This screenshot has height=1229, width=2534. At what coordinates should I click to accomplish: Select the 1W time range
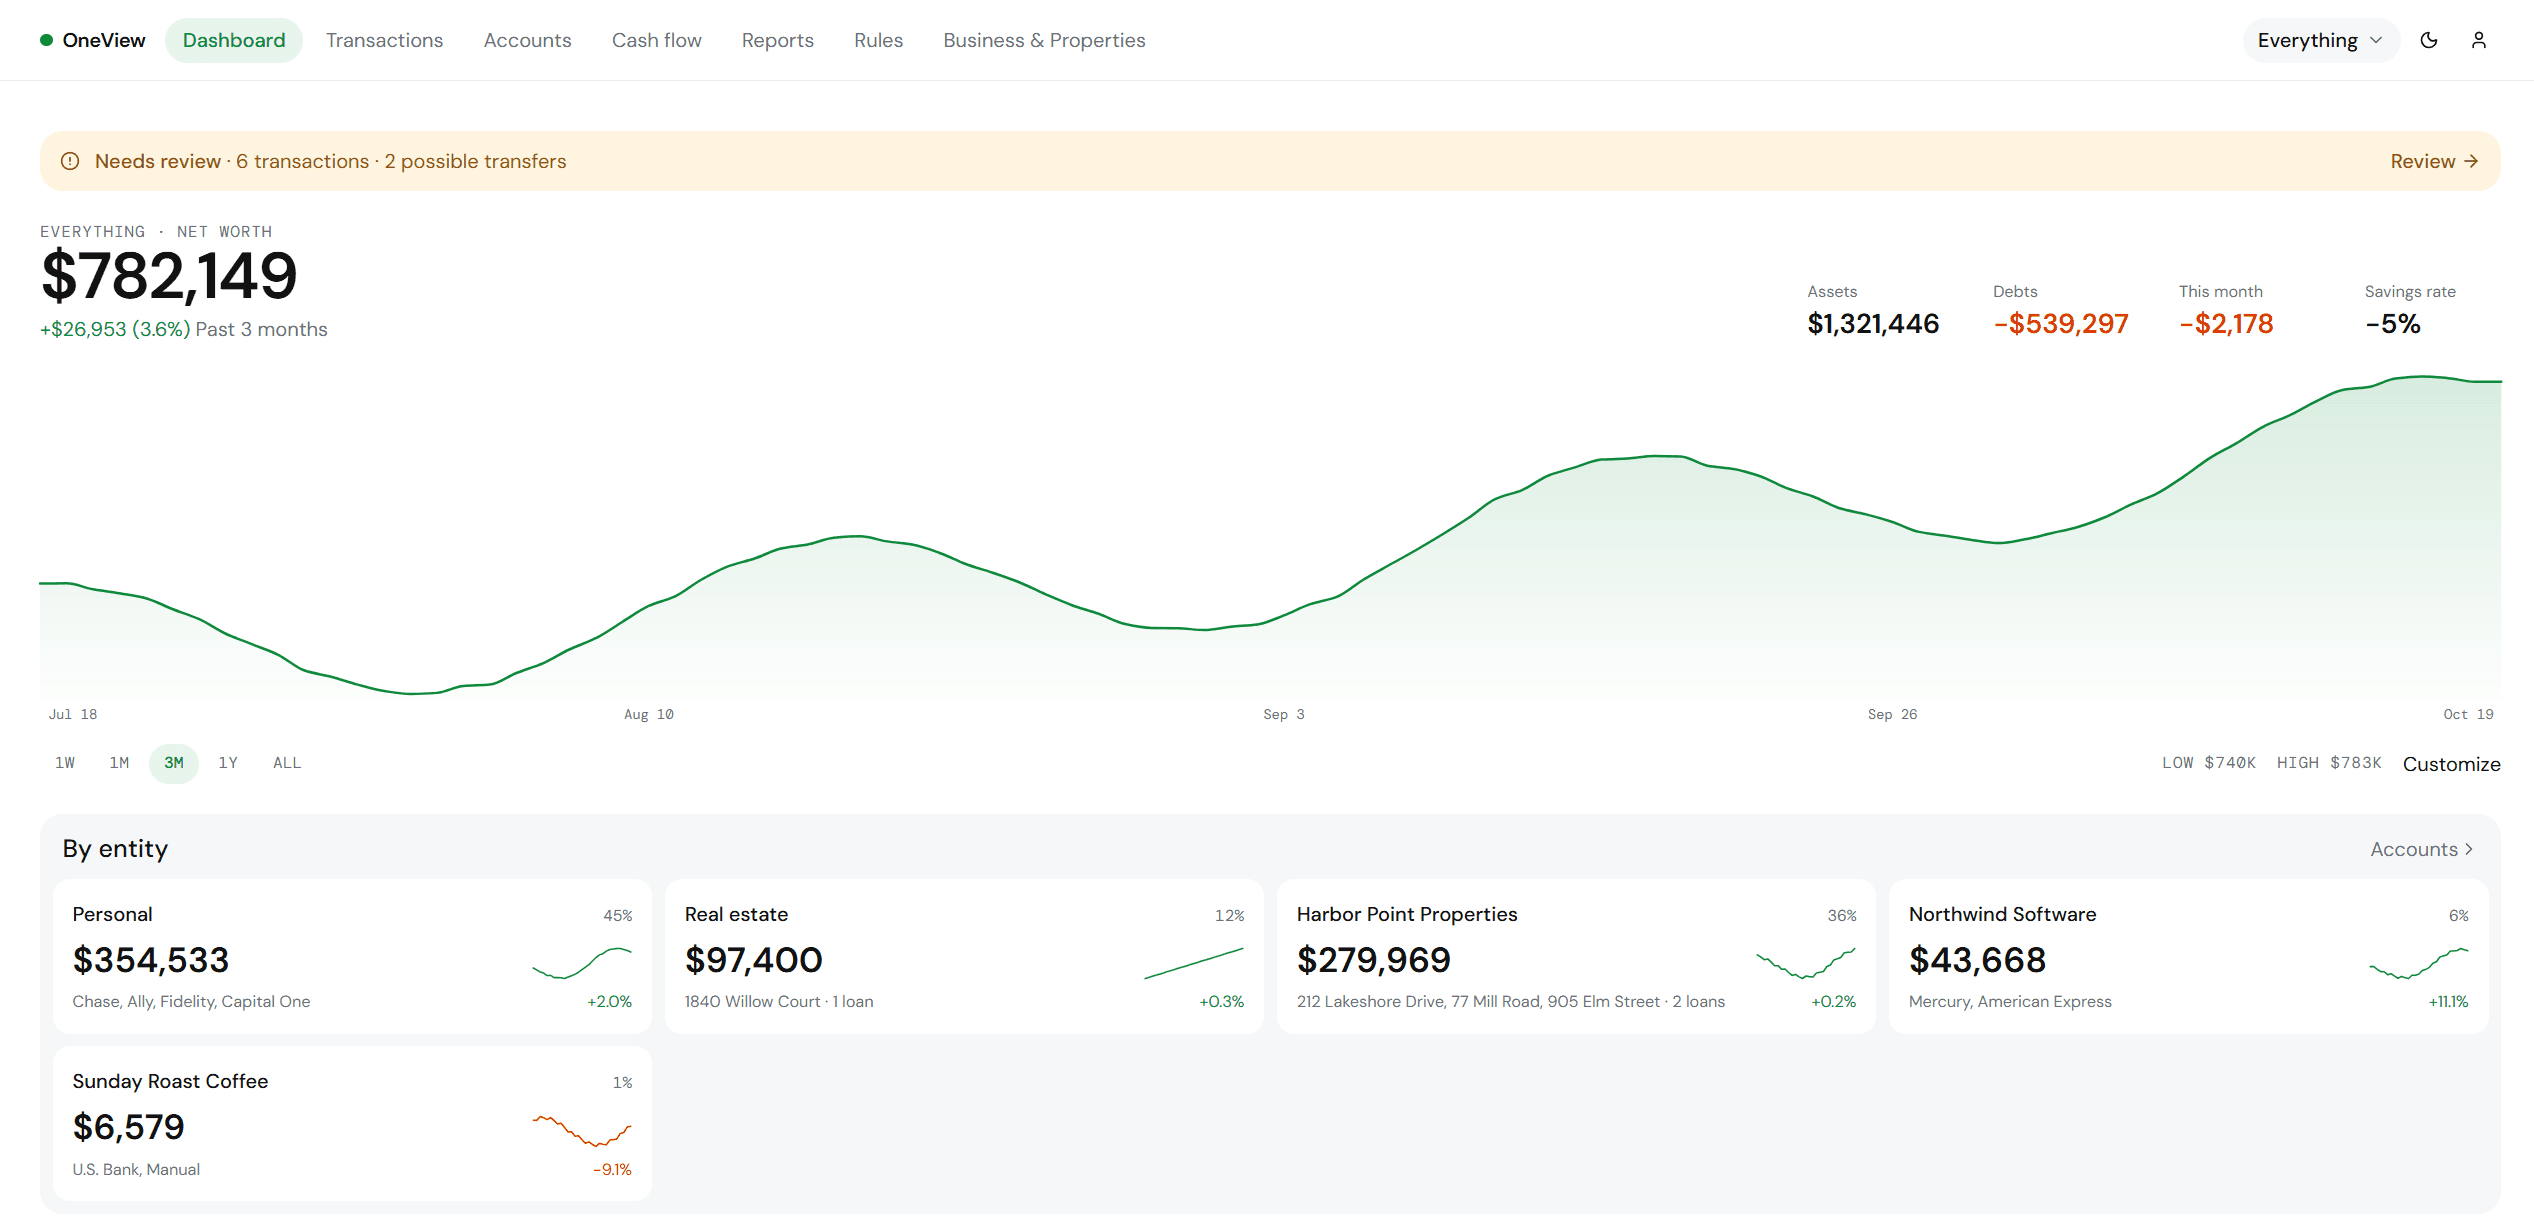click(65, 763)
